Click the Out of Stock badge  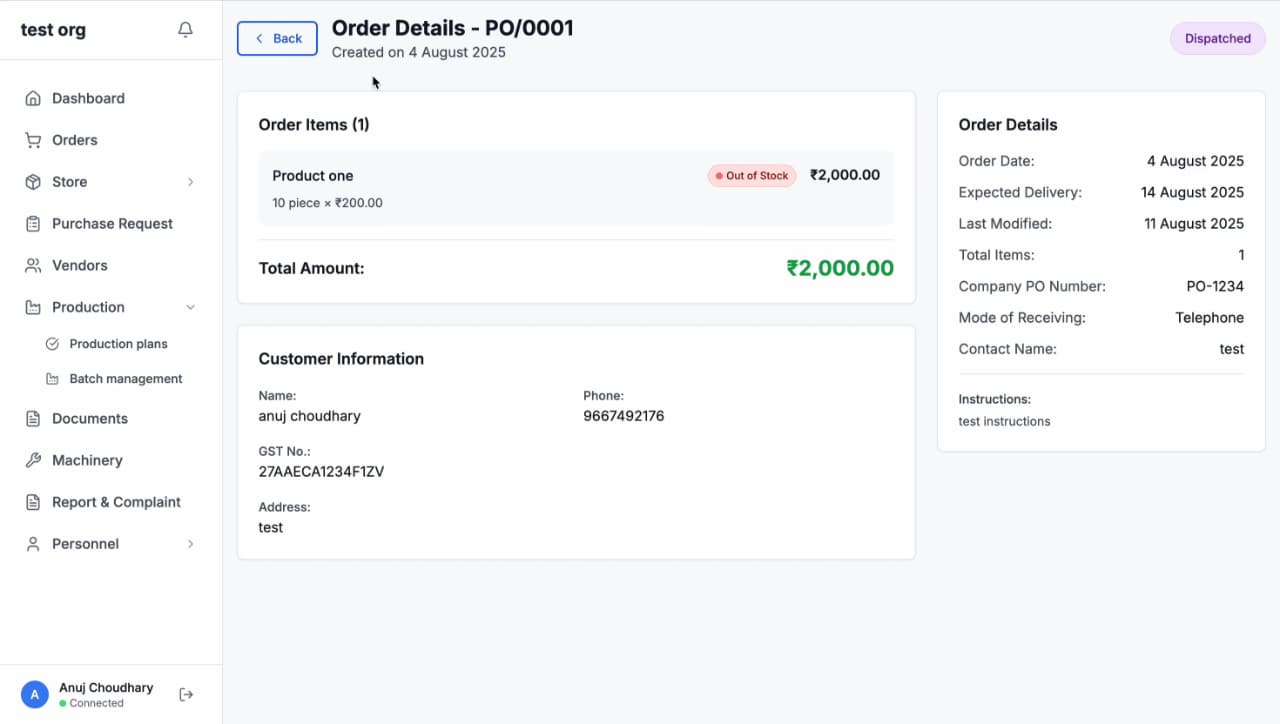(x=752, y=176)
